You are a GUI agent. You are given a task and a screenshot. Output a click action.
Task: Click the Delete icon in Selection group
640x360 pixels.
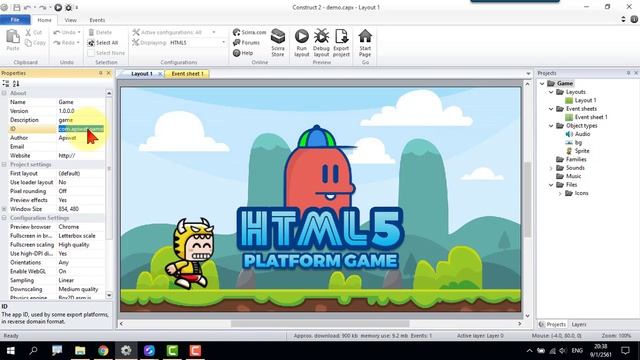click(x=91, y=32)
